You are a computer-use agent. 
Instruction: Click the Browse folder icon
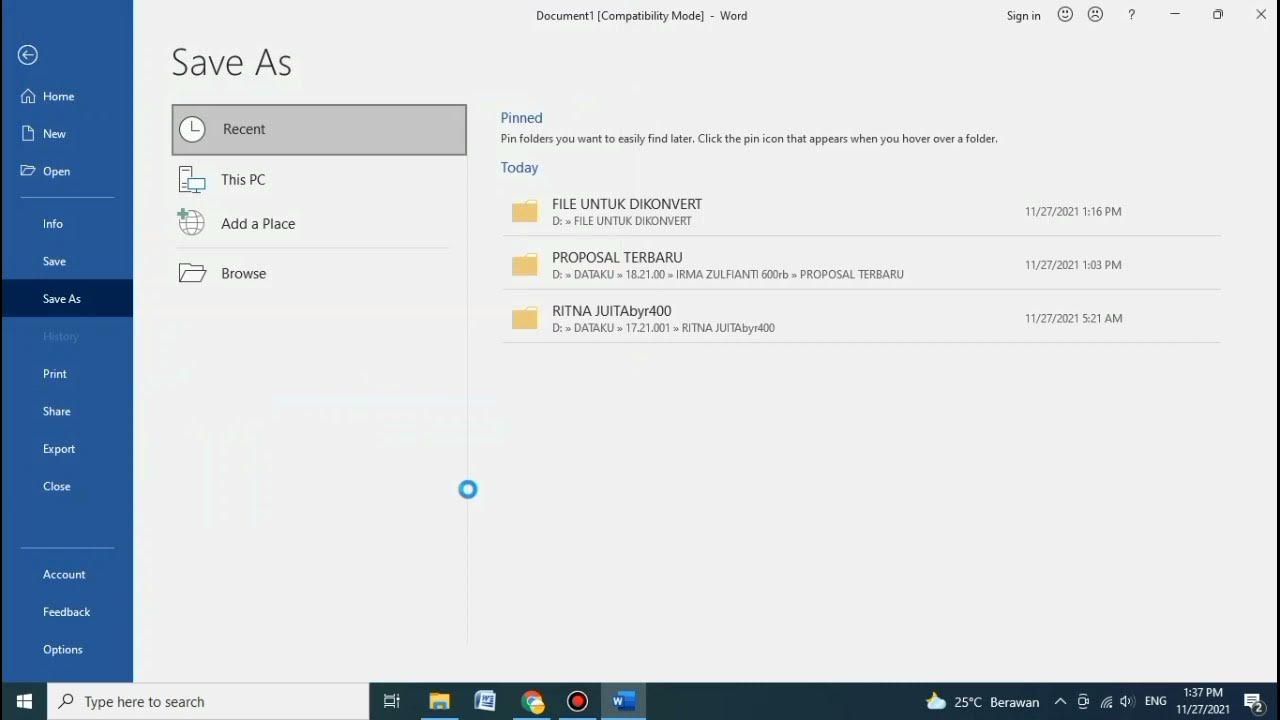pyautogui.click(x=192, y=273)
